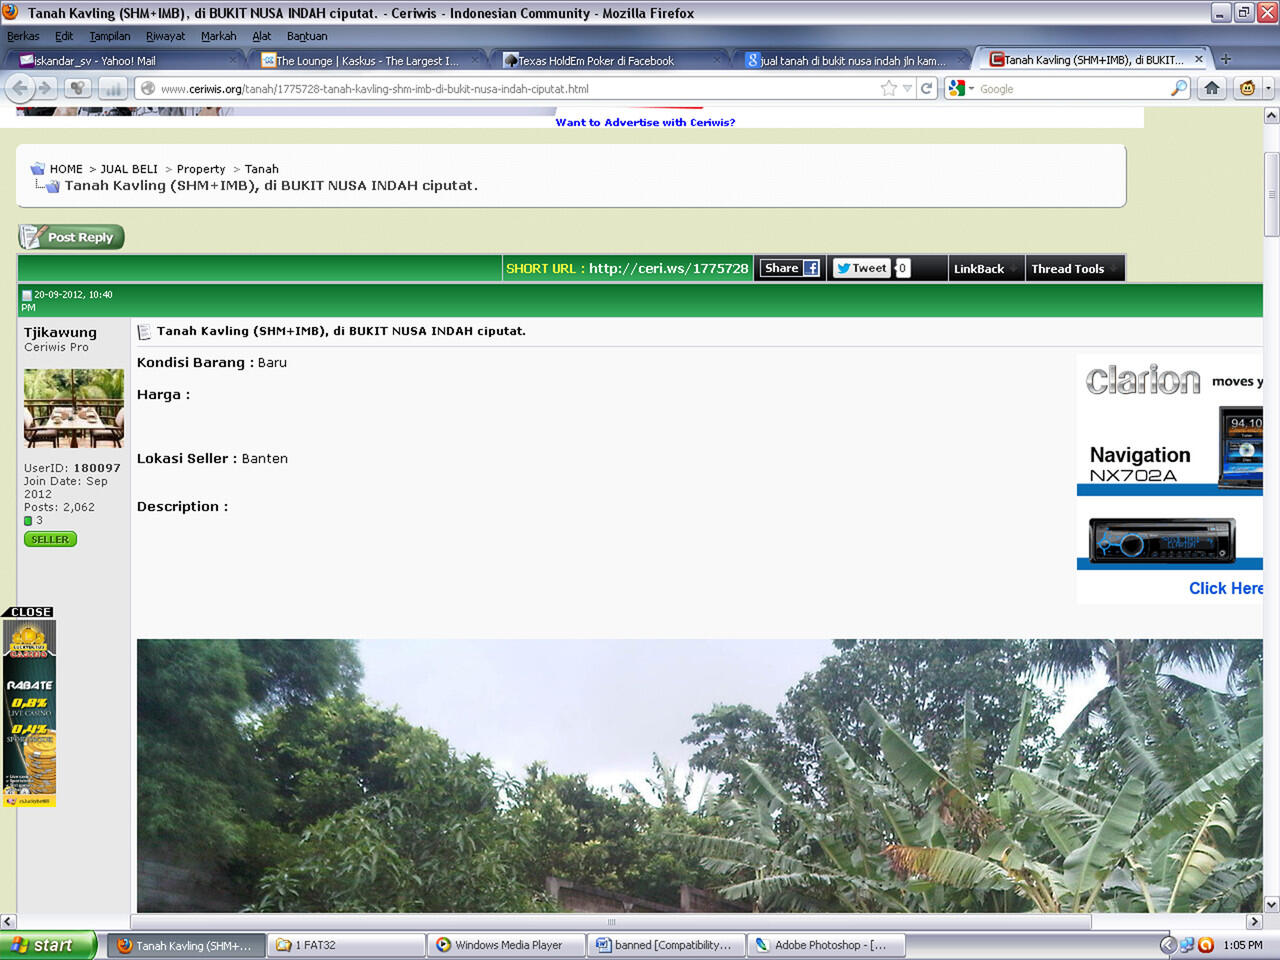Open the Berkas menu
This screenshot has height=960, width=1280.
23,36
